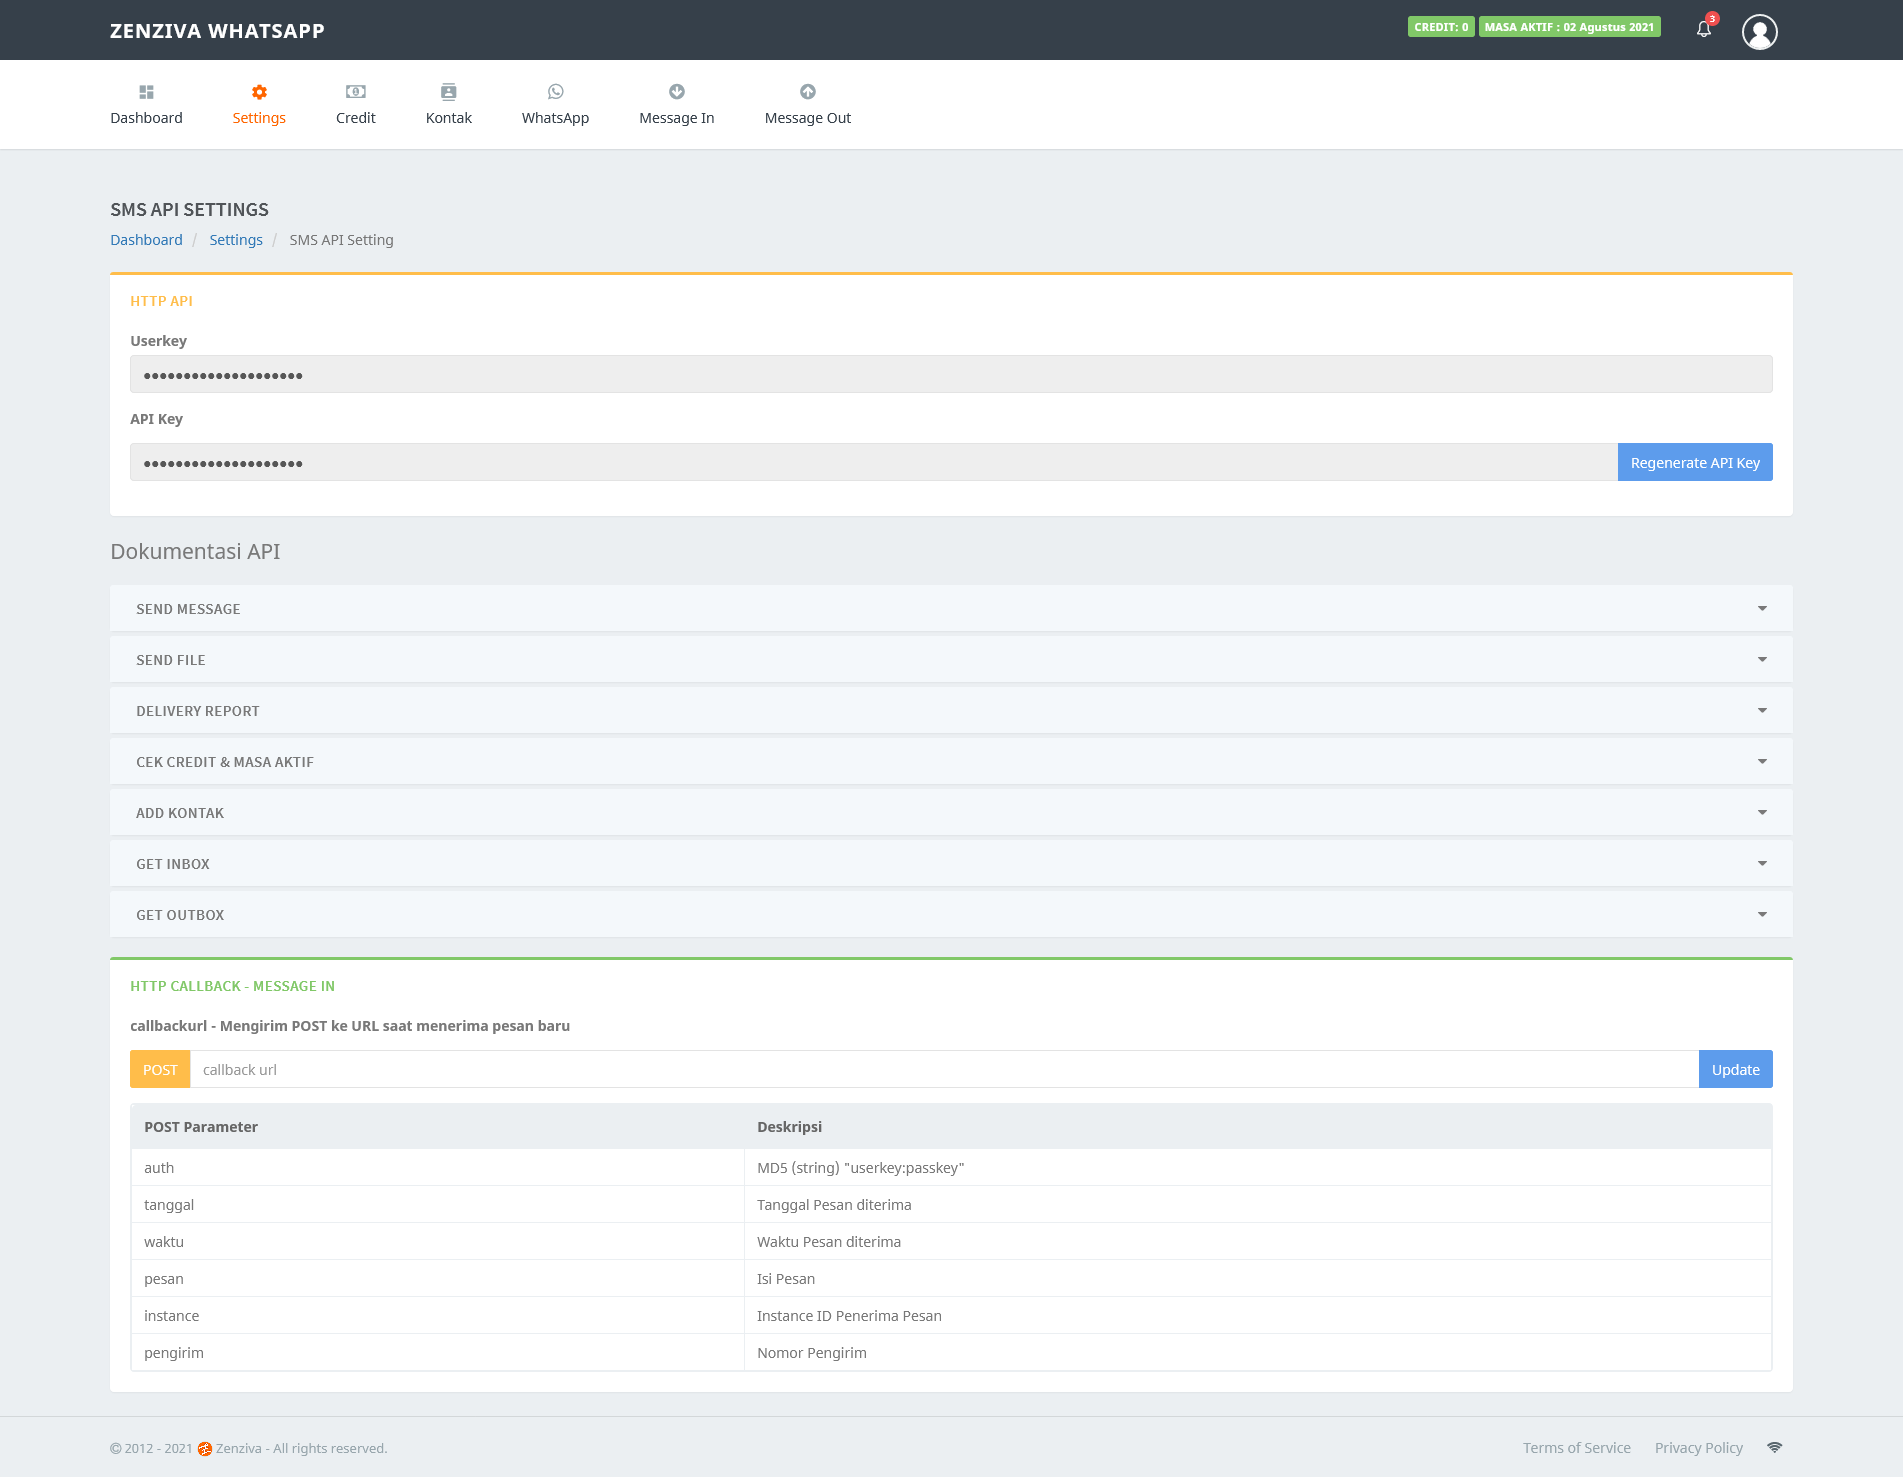Click the orange POST label button
This screenshot has height=1477, width=1903.
tap(160, 1069)
